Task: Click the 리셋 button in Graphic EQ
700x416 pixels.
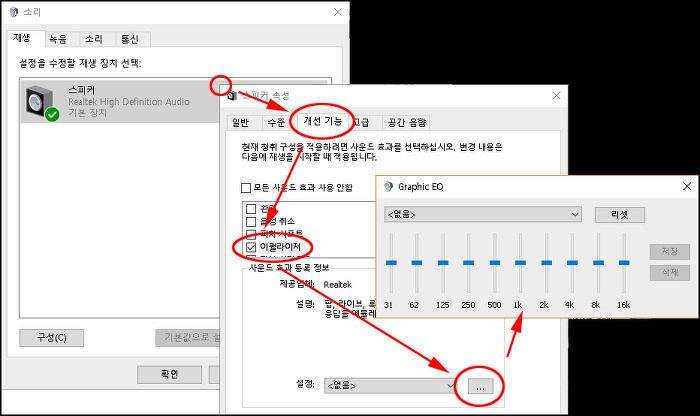Action: [x=620, y=215]
